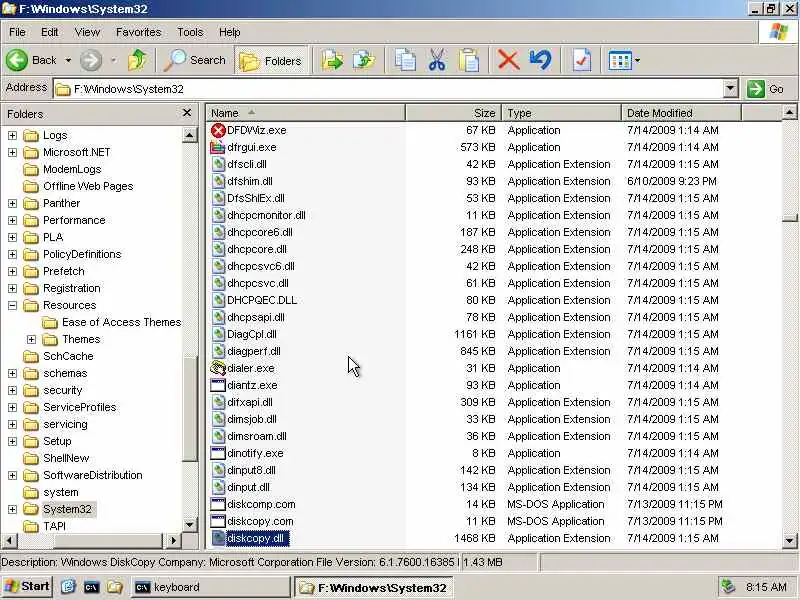Sort by the Date Modified column header

681,113
